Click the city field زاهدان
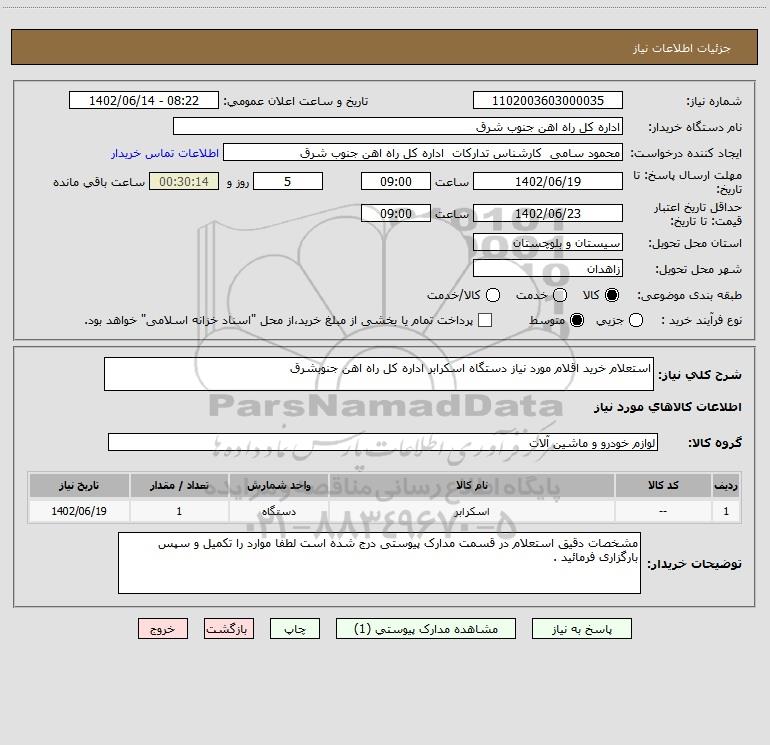The image size is (770, 745). point(548,269)
